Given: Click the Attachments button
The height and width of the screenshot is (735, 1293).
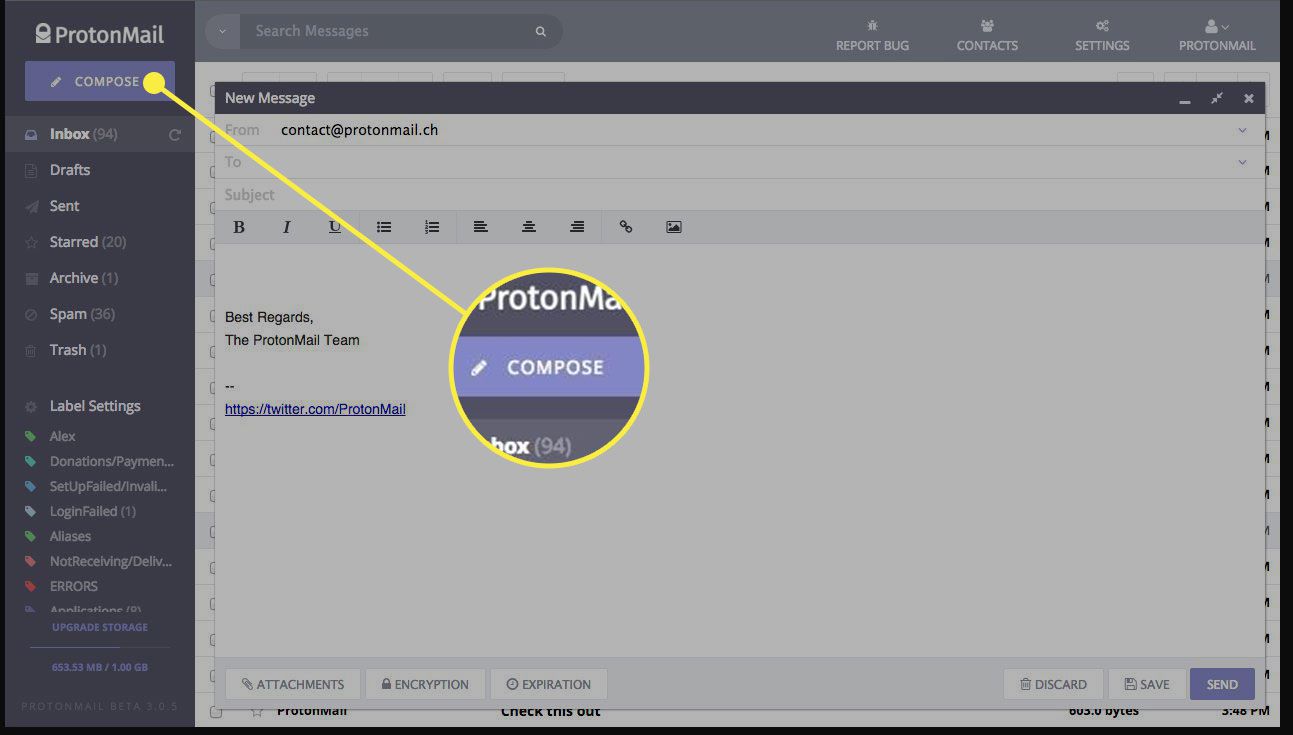Looking at the screenshot, I should tap(292, 684).
